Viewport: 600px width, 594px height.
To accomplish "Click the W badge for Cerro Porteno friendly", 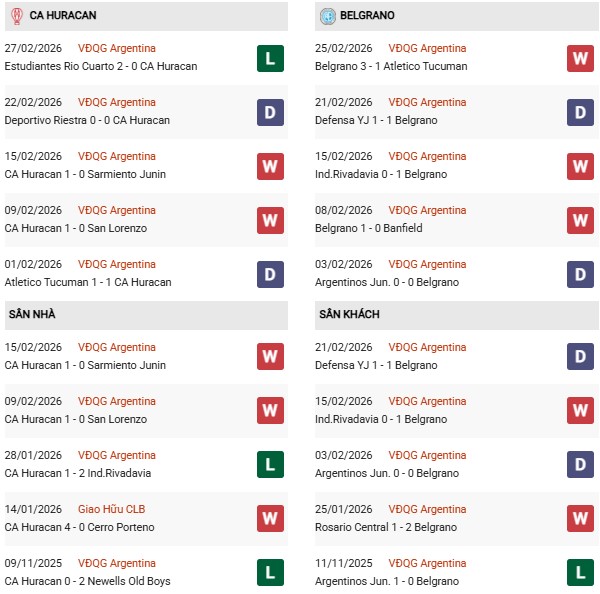I will [270, 519].
